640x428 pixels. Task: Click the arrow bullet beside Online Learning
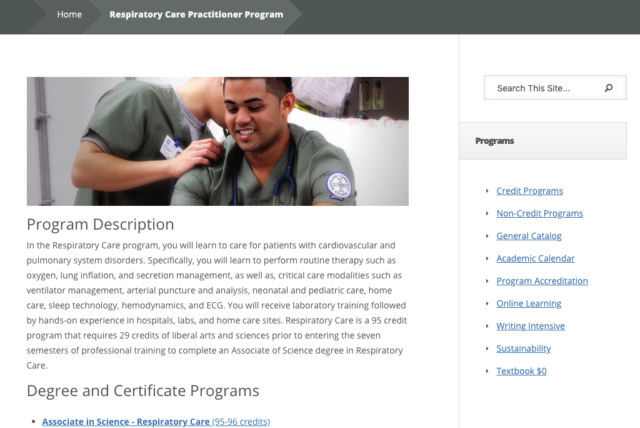click(487, 303)
